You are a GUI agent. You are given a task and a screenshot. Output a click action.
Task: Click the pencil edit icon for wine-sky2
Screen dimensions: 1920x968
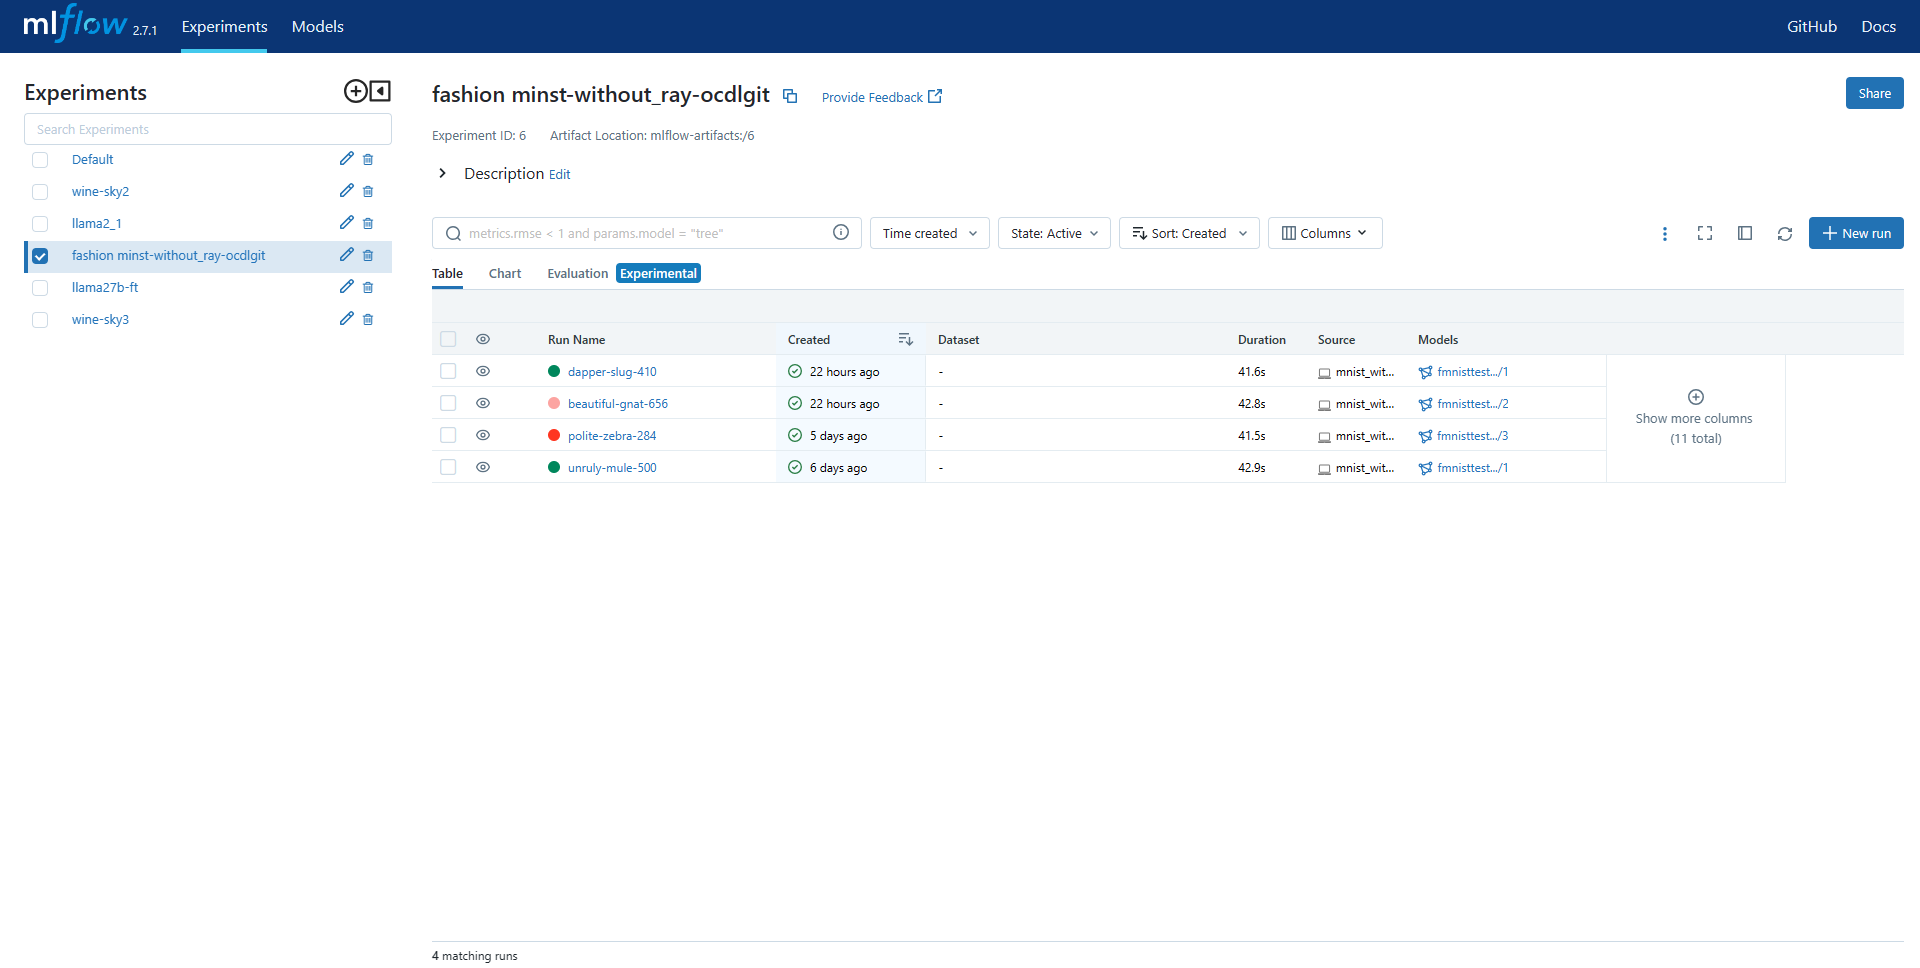[x=346, y=191]
